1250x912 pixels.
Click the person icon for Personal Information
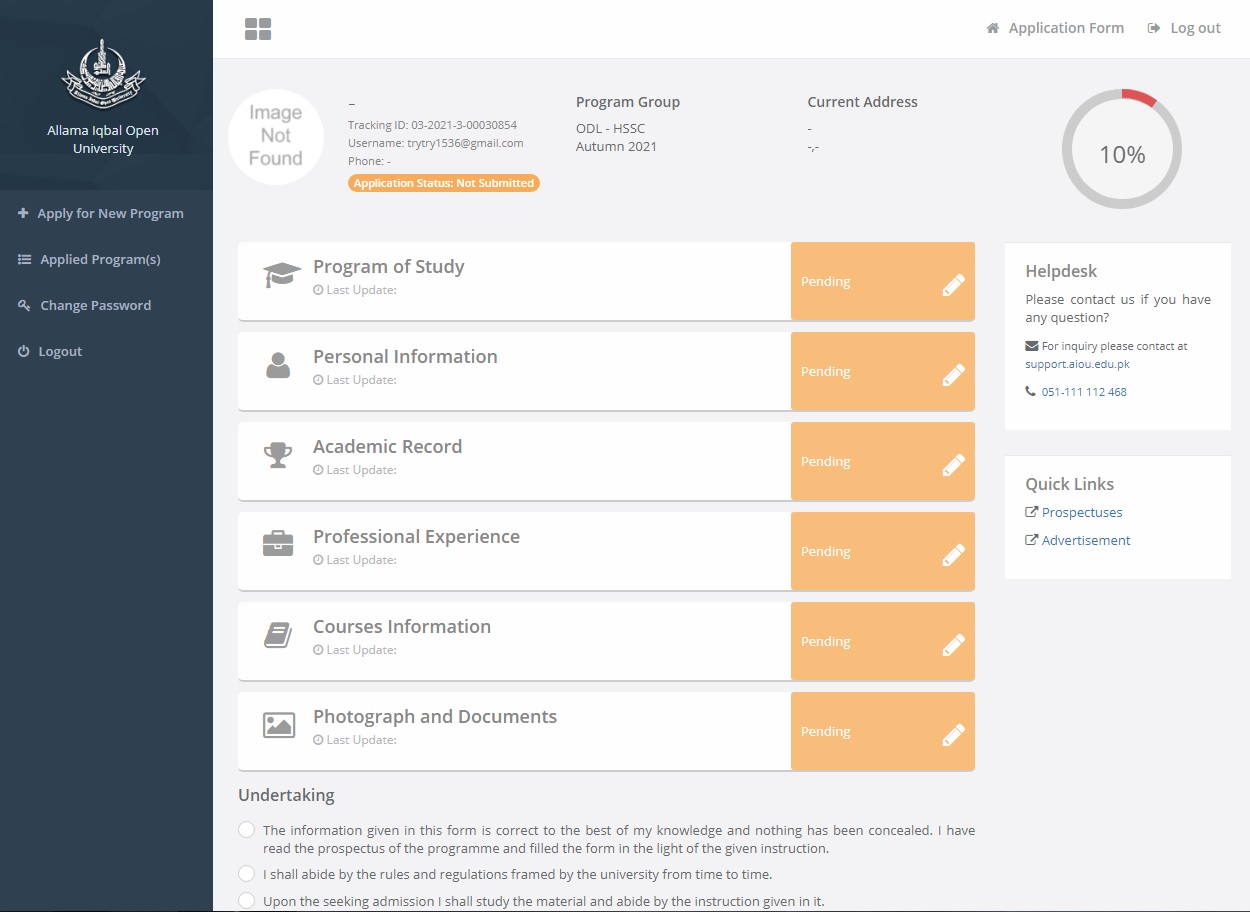278,365
